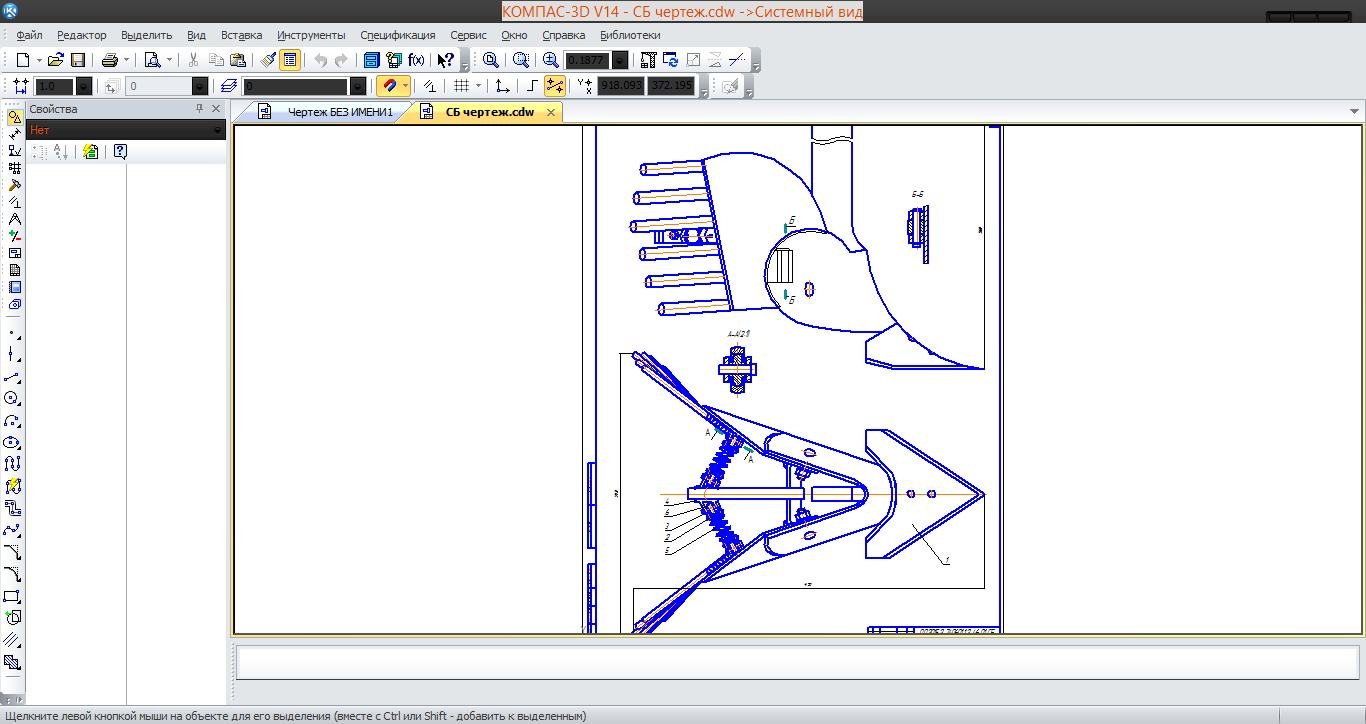Select the Circle tool
1366x724 pixels.
point(13,398)
